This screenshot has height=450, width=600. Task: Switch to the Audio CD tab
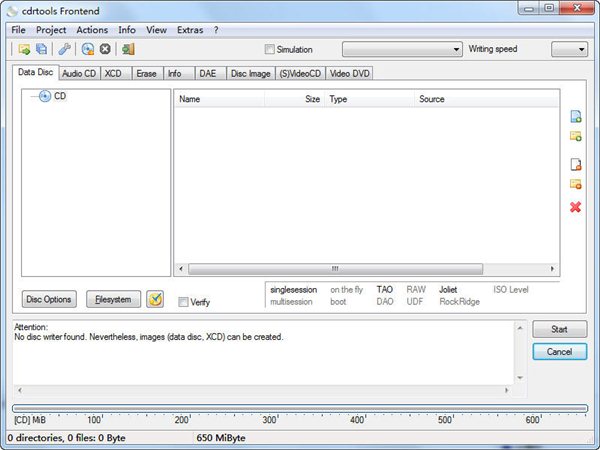(79, 73)
